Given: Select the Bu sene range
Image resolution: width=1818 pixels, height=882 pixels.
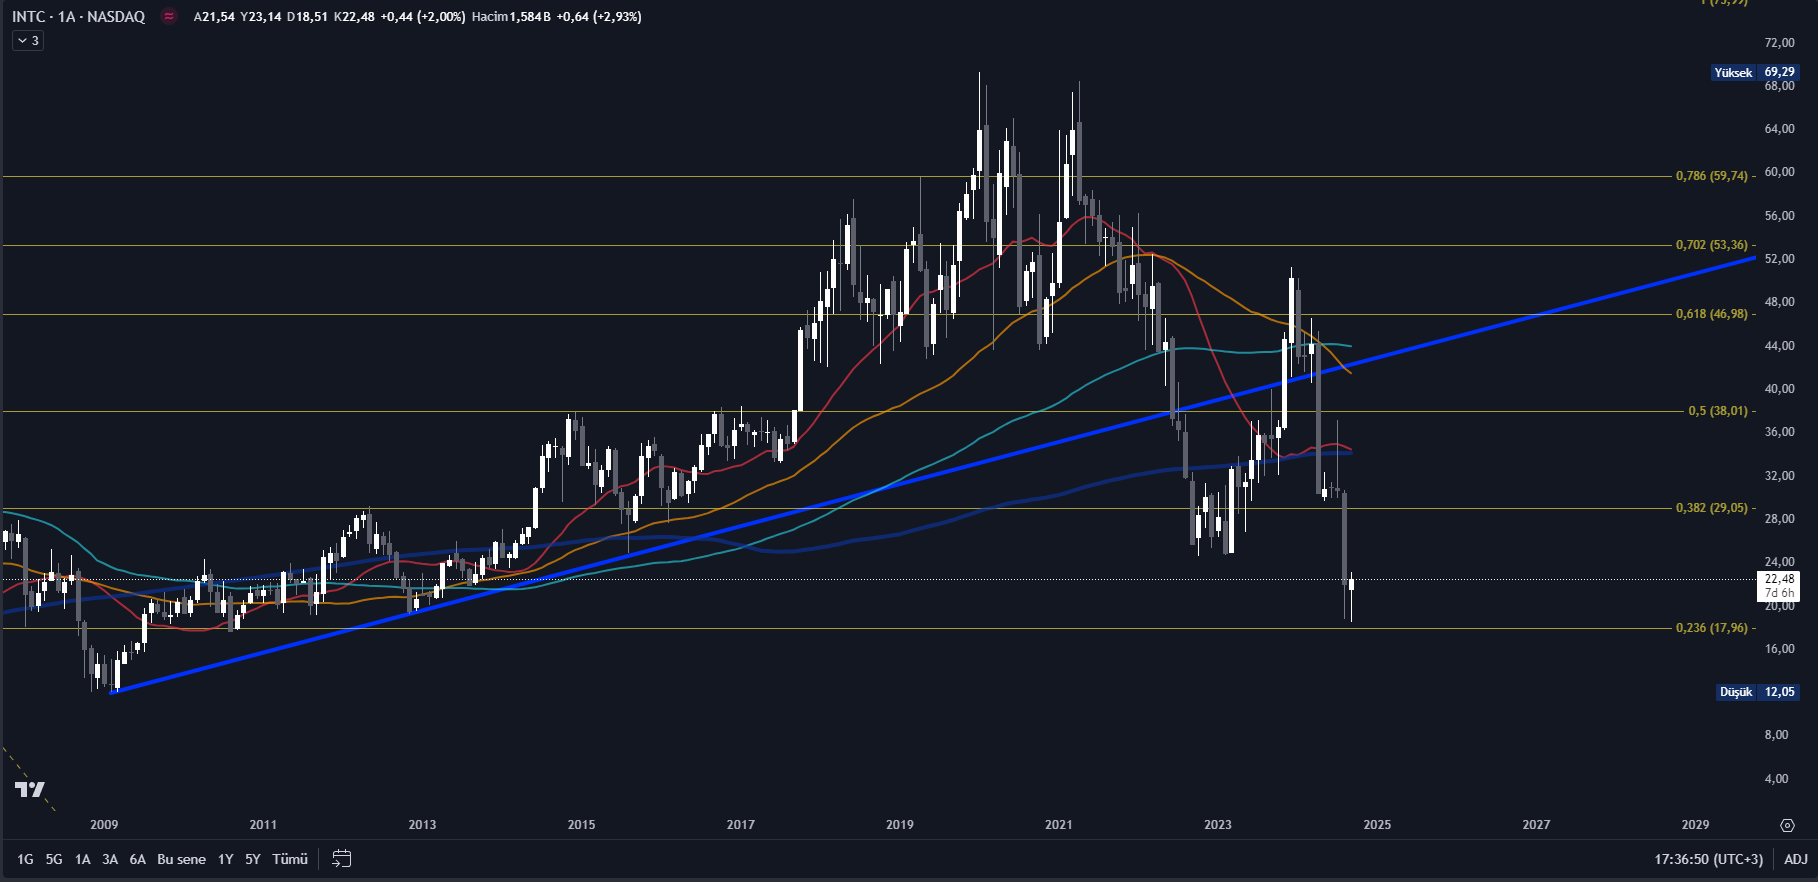Looking at the screenshot, I should pyautogui.click(x=181, y=859).
